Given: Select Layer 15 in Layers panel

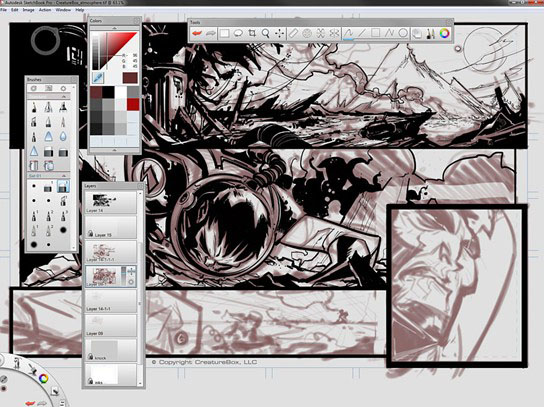Looking at the screenshot, I should 111,227.
